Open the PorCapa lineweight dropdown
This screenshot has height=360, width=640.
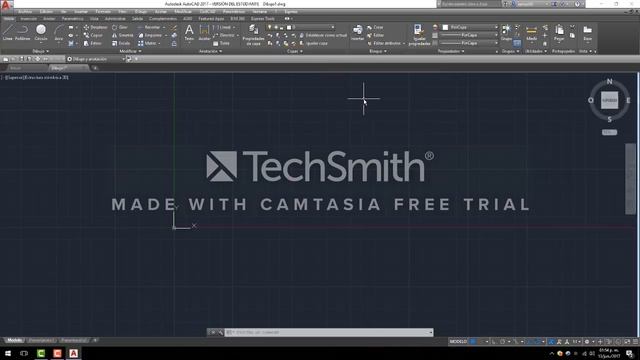(x=469, y=35)
